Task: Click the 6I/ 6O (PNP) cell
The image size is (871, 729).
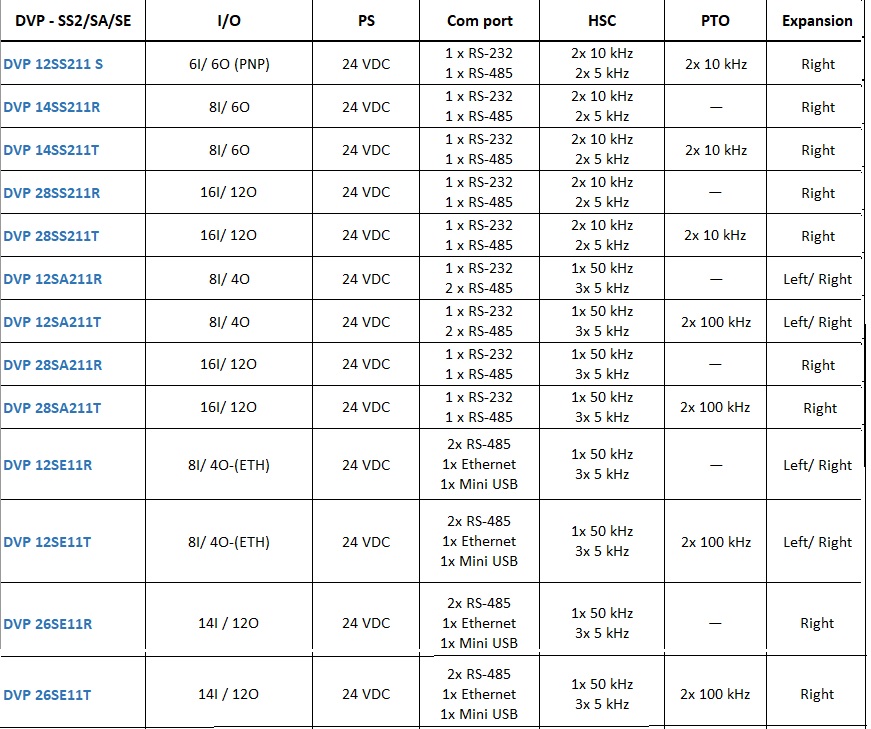Action: tap(229, 64)
